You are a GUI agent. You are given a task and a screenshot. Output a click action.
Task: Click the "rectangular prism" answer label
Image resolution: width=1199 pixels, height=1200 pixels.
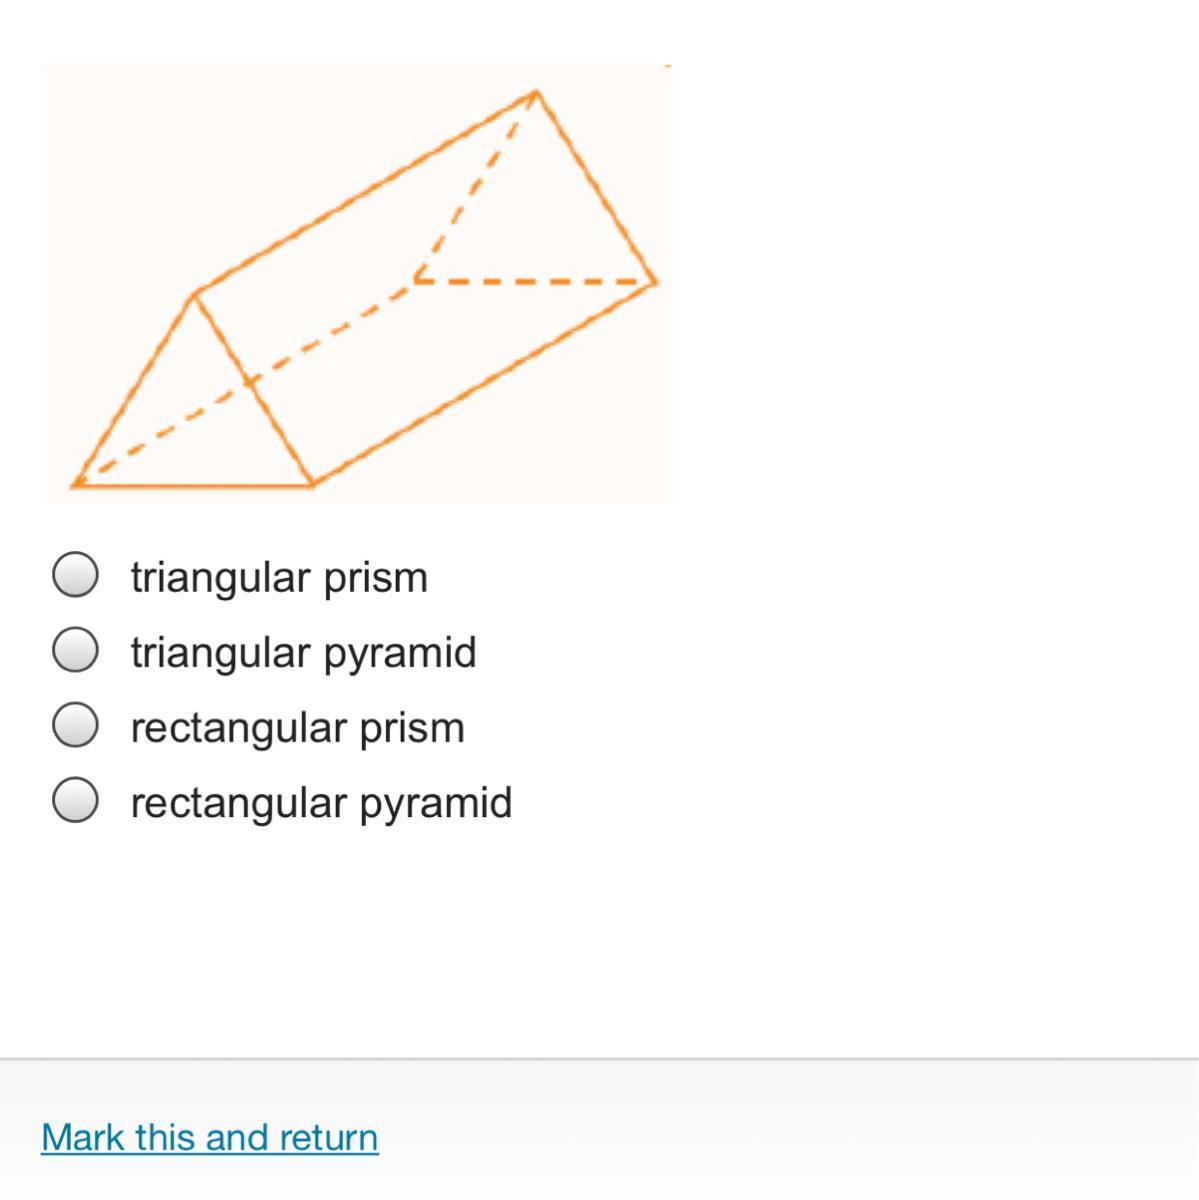(x=298, y=727)
